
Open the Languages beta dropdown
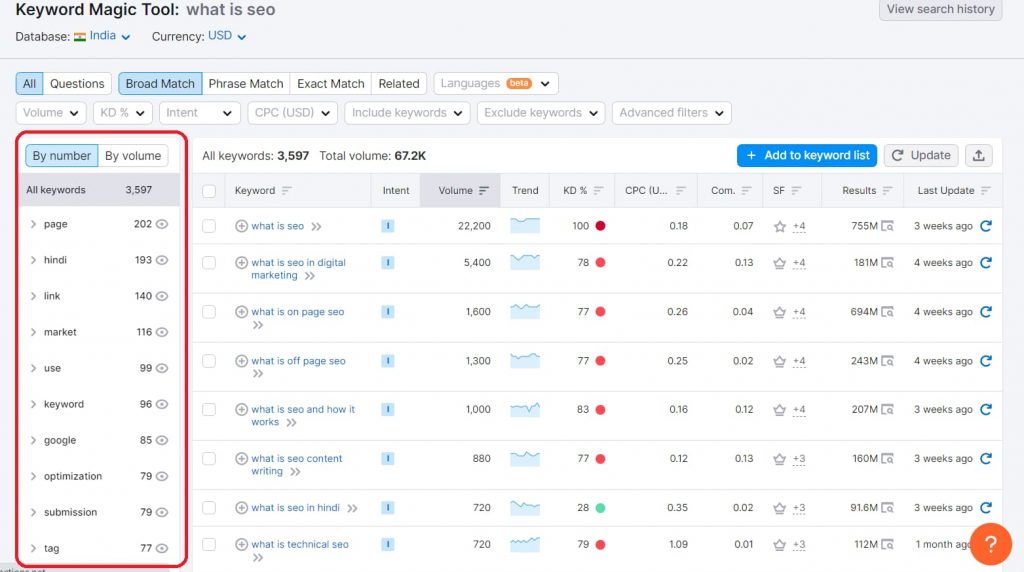pyautogui.click(x=496, y=84)
